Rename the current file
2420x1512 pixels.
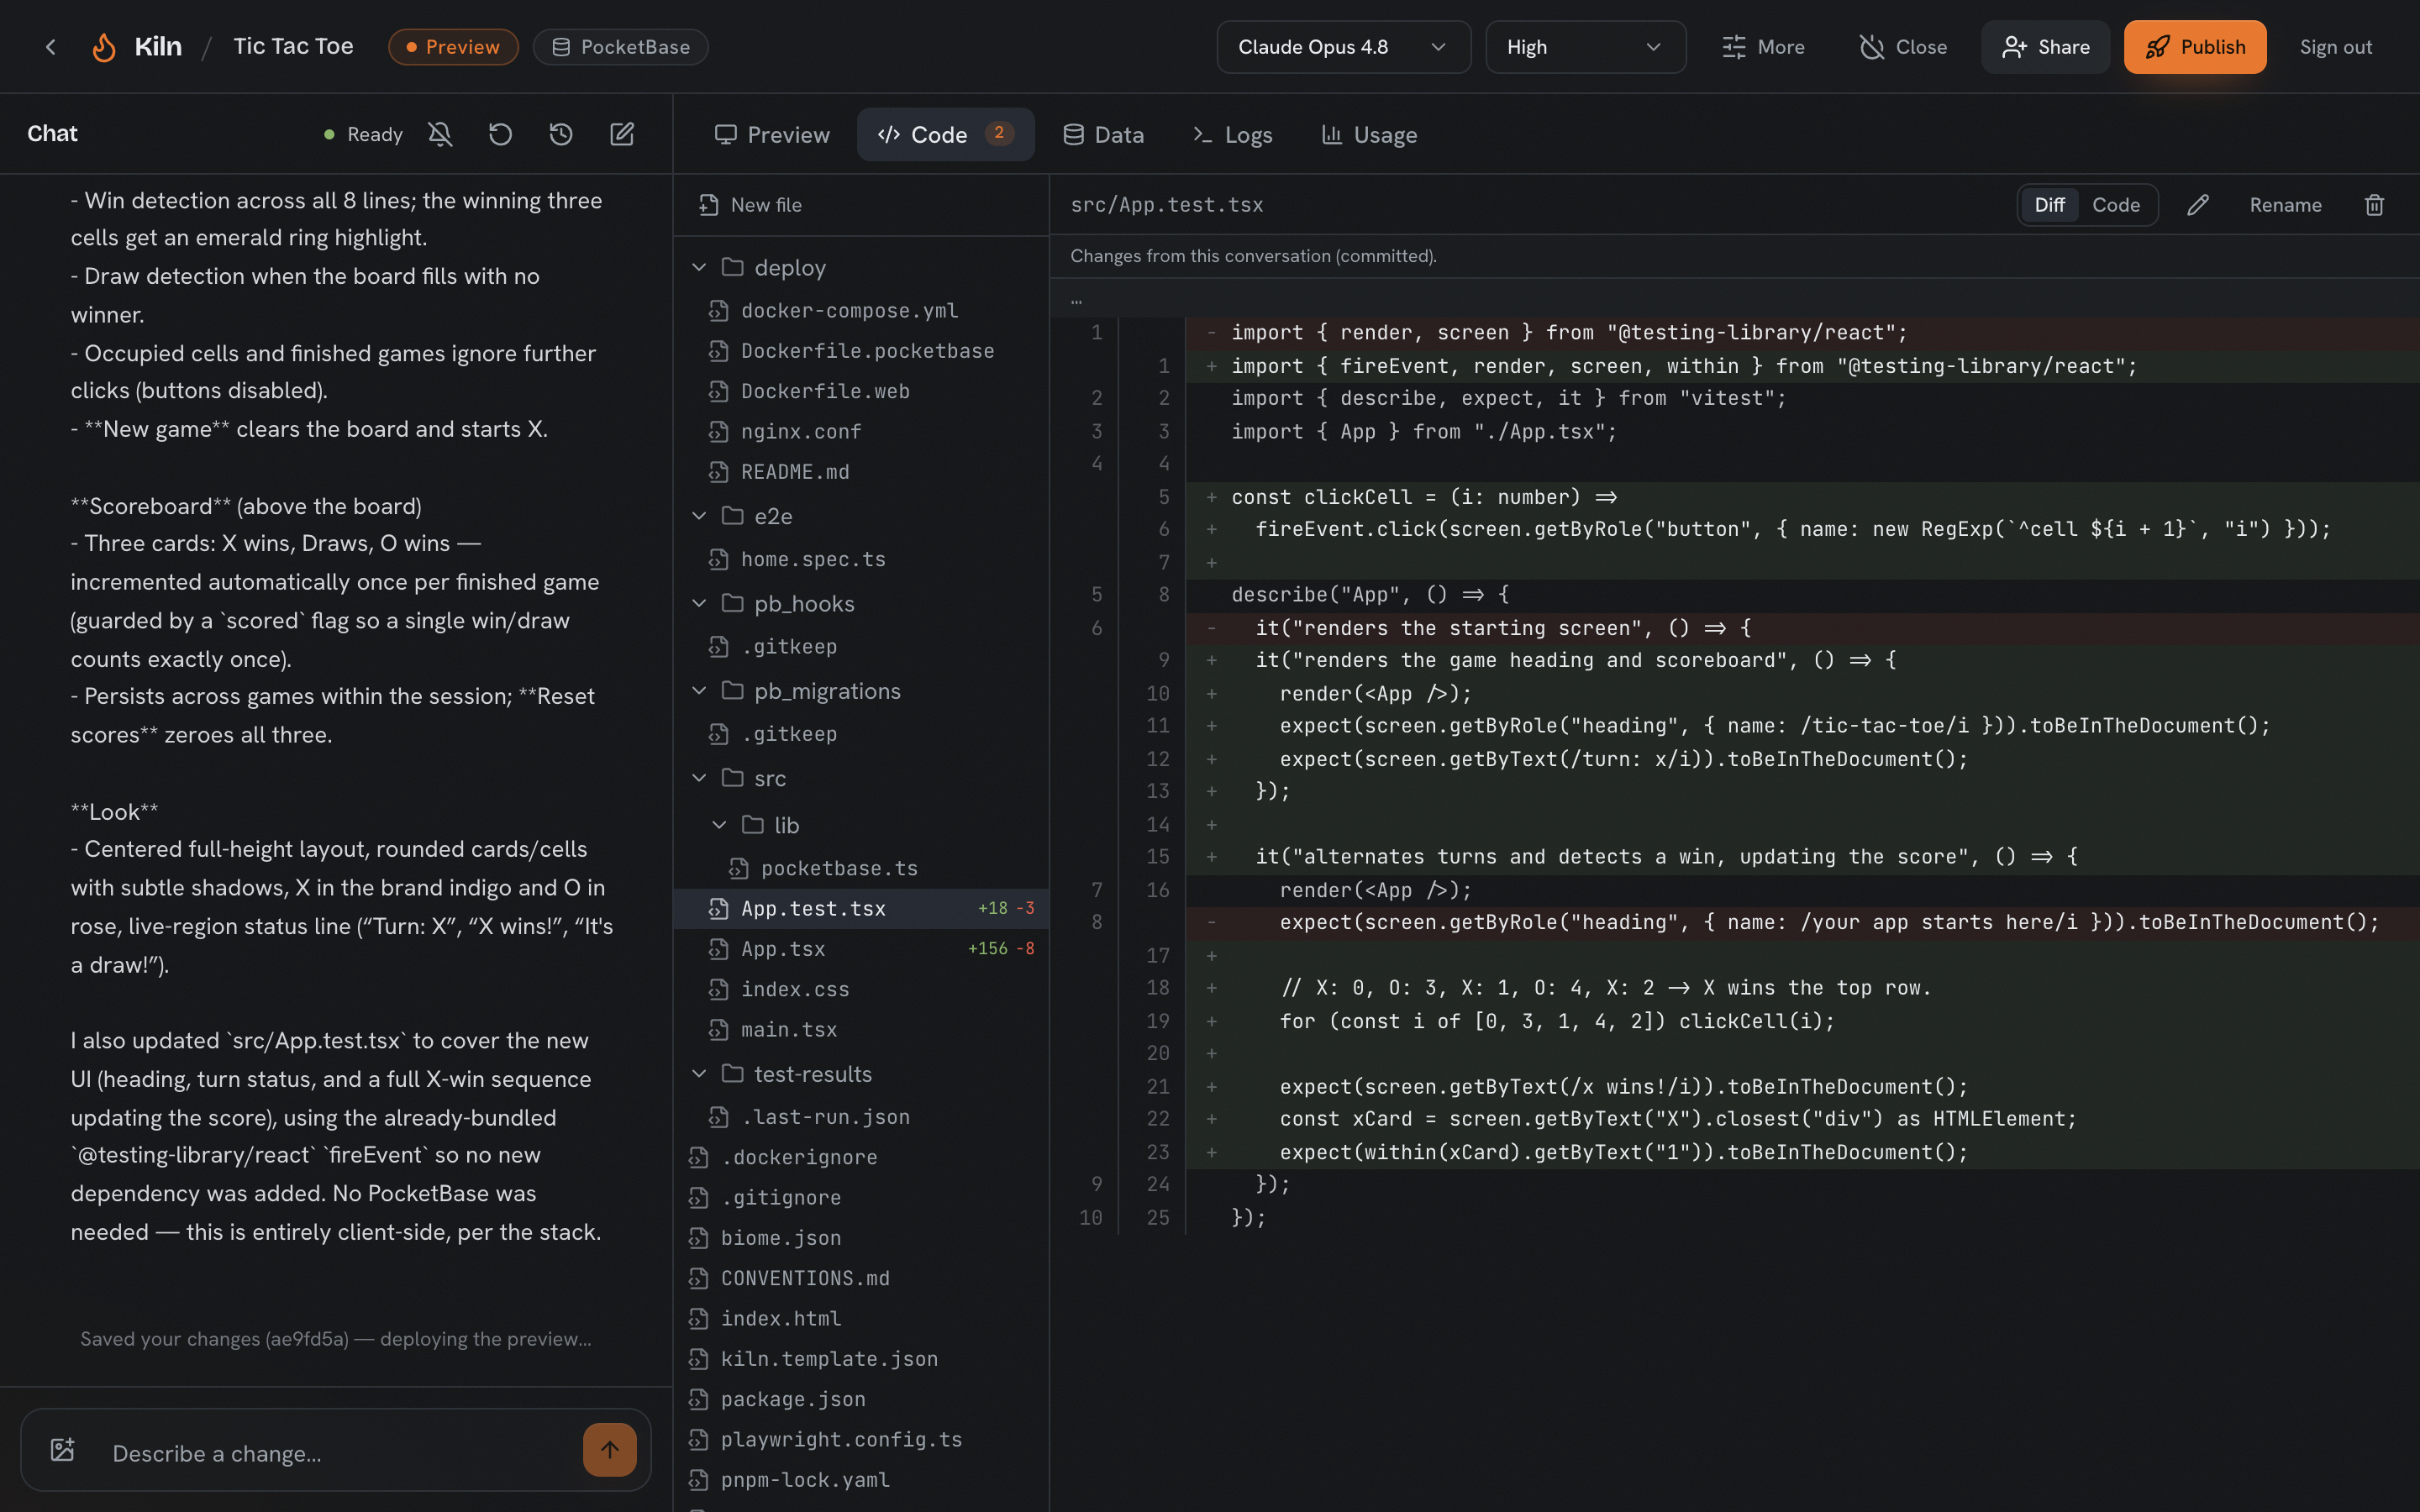click(2285, 205)
